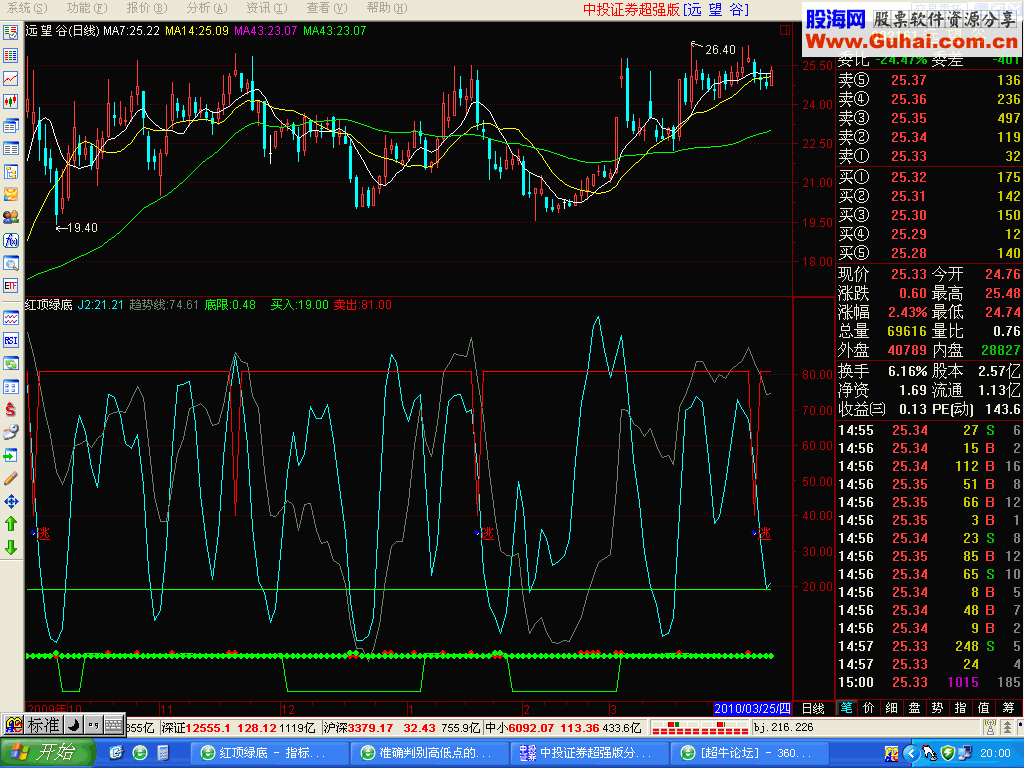Click the 沪深 index status entry
The width and height of the screenshot is (1024, 768).
[x=401, y=728]
